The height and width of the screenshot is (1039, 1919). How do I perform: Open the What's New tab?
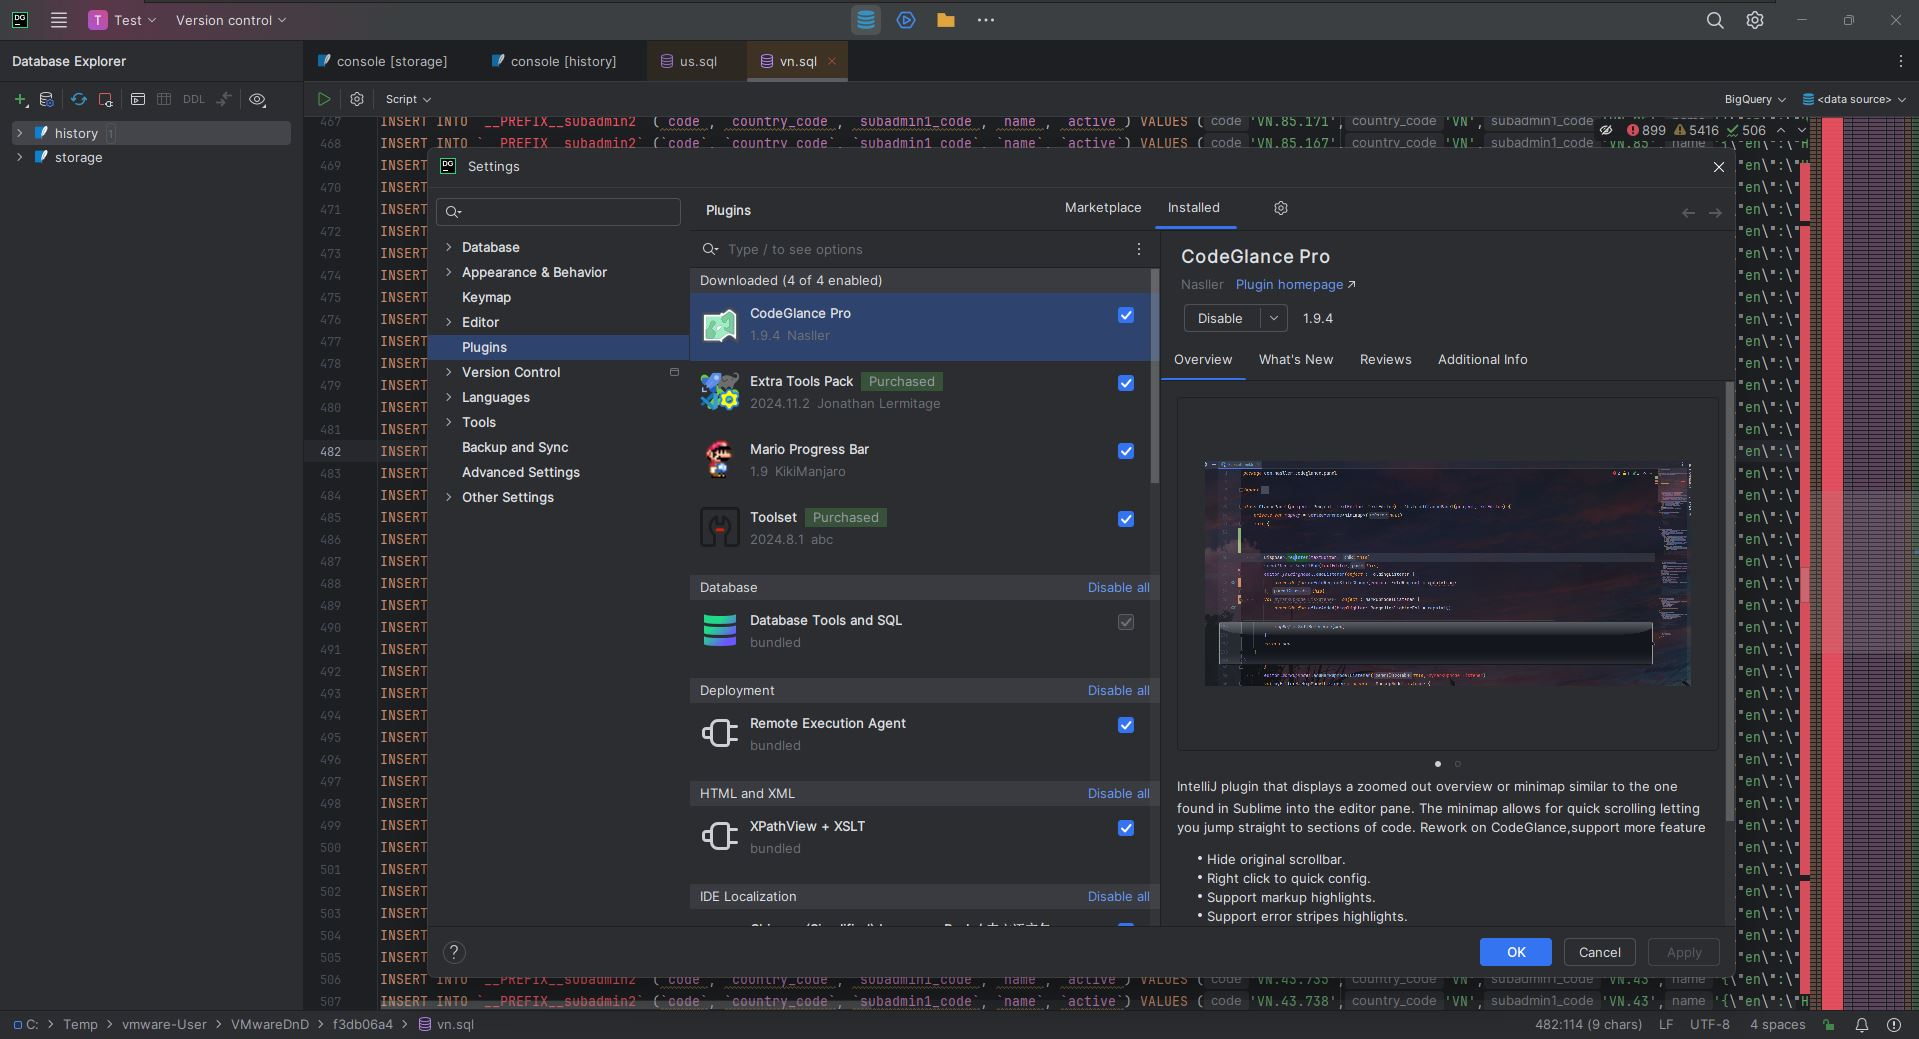1296,360
